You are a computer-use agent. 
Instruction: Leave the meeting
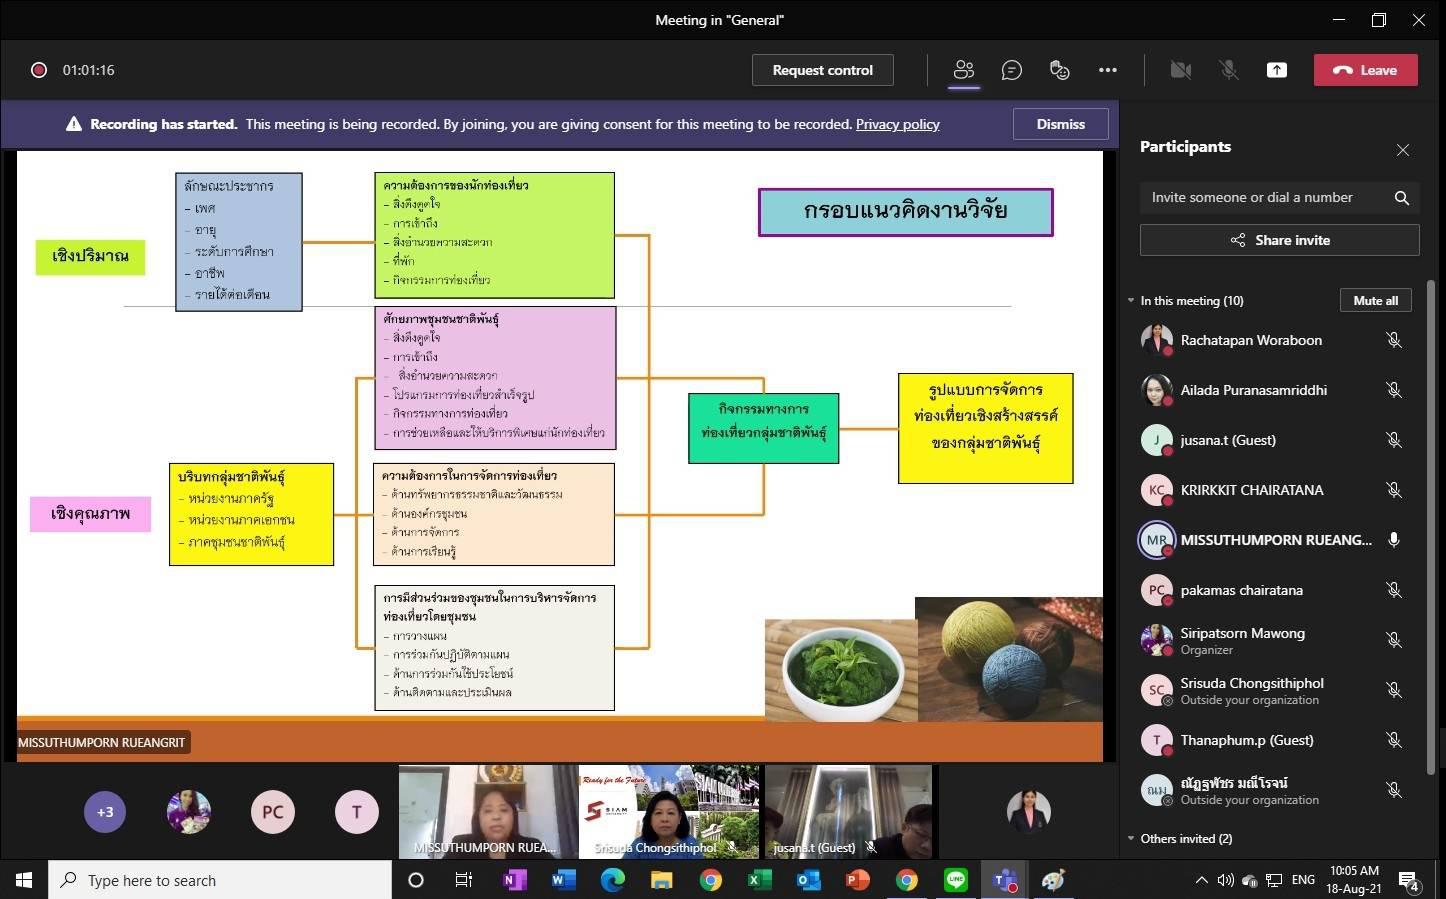pyautogui.click(x=1365, y=70)
